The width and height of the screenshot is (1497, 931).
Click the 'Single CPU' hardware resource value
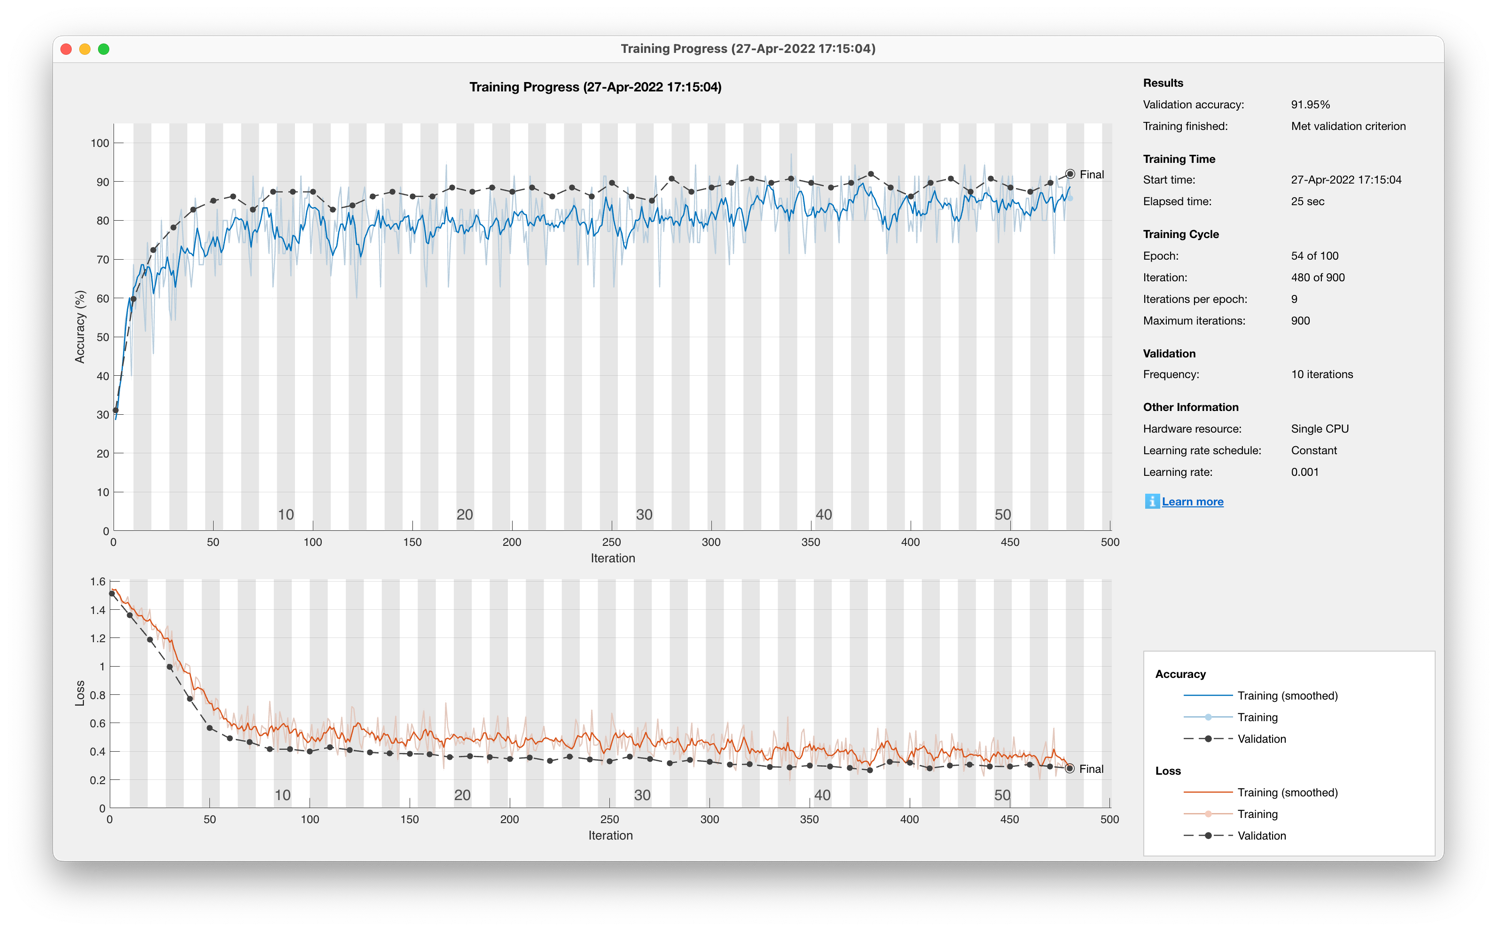1320,429
